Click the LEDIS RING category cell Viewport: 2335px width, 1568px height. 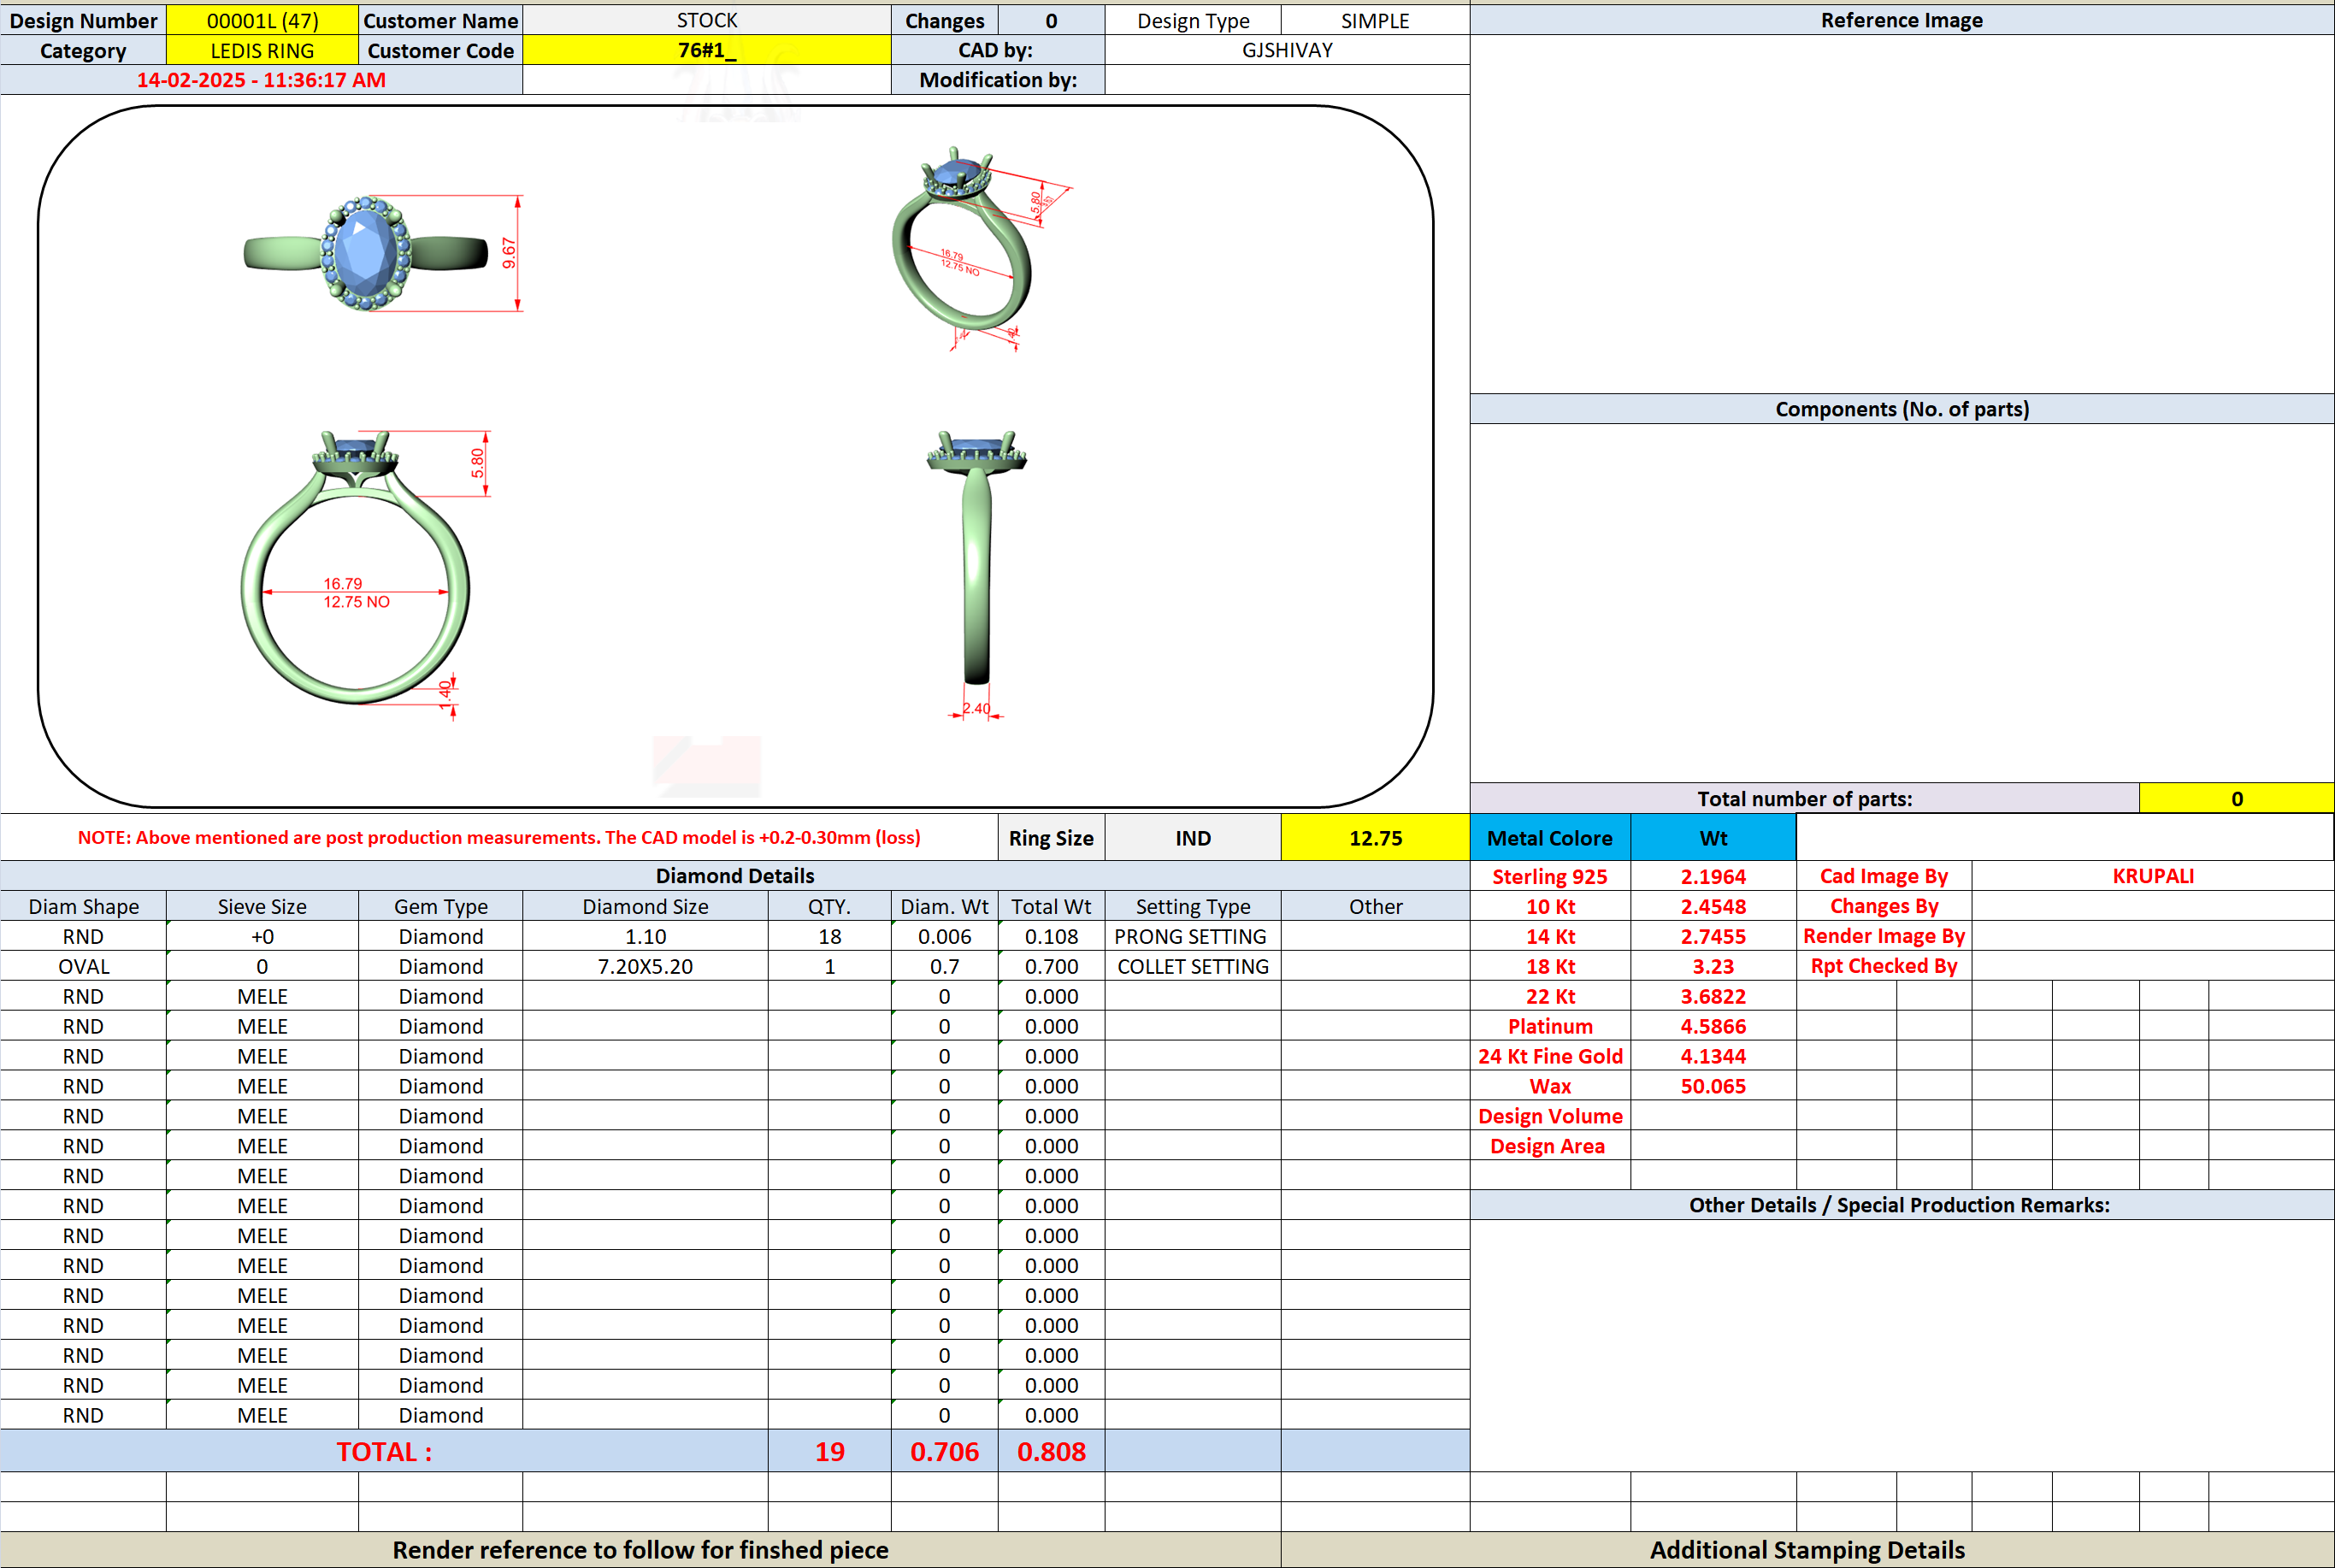click(x=262, y=50)
